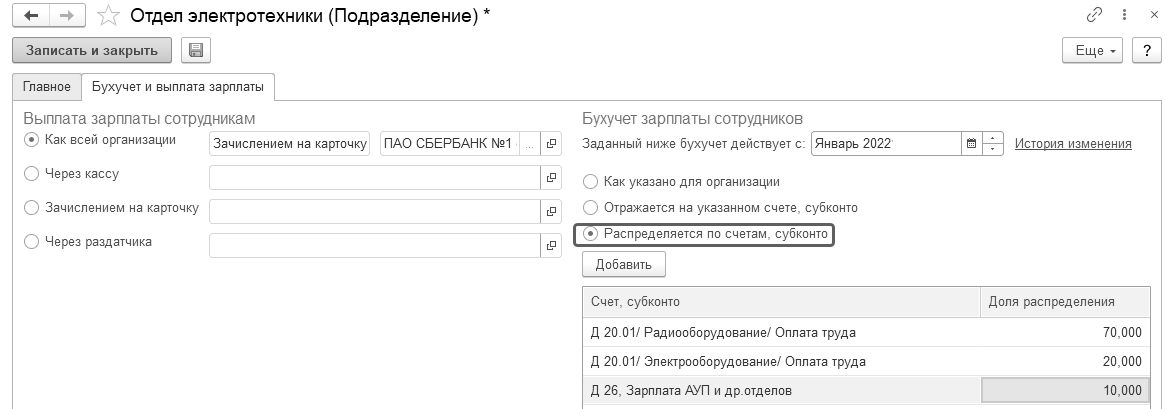
Task: Open the bank account field ПАО СБЕРБАНК
Action: [x=450, y=143]
